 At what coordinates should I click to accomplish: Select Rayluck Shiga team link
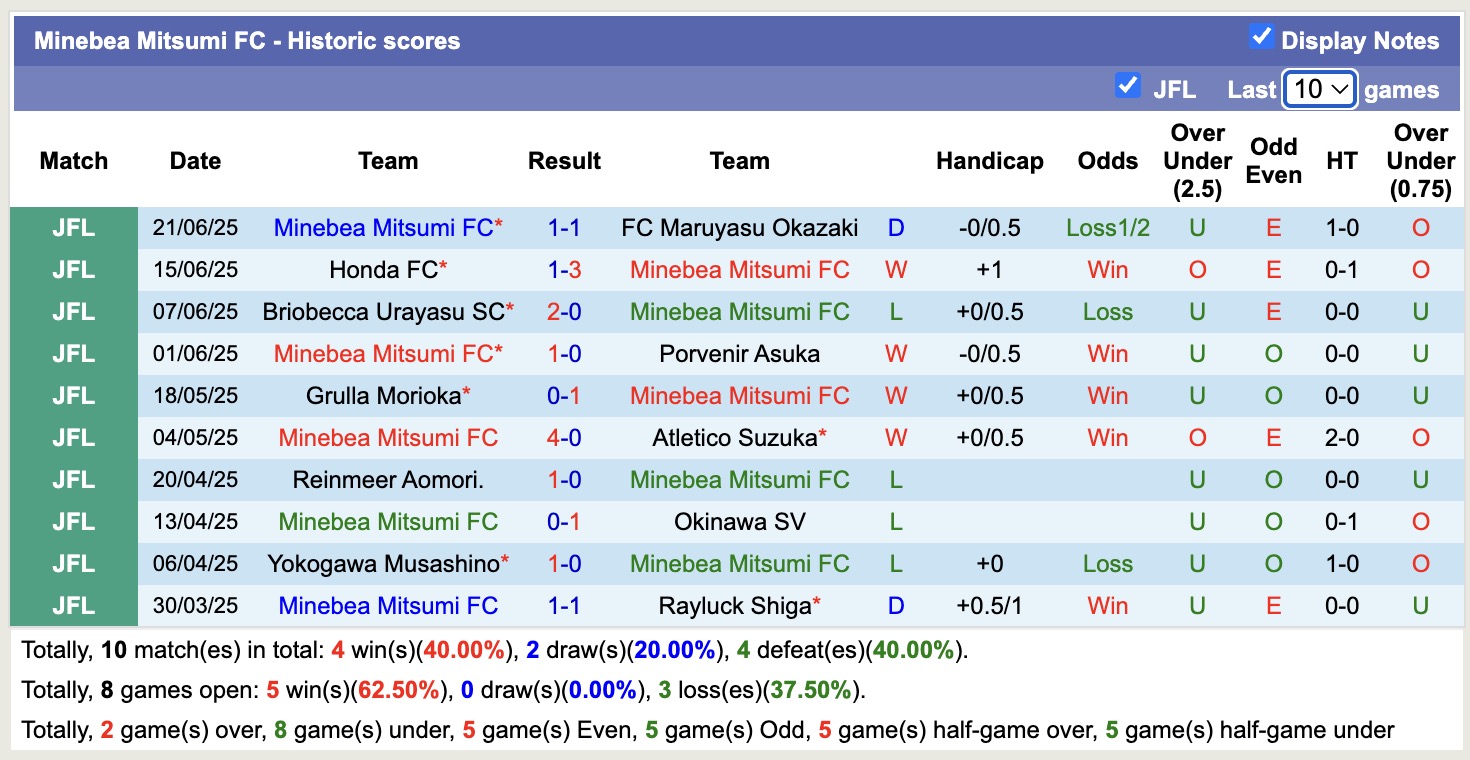click(735, 606)
